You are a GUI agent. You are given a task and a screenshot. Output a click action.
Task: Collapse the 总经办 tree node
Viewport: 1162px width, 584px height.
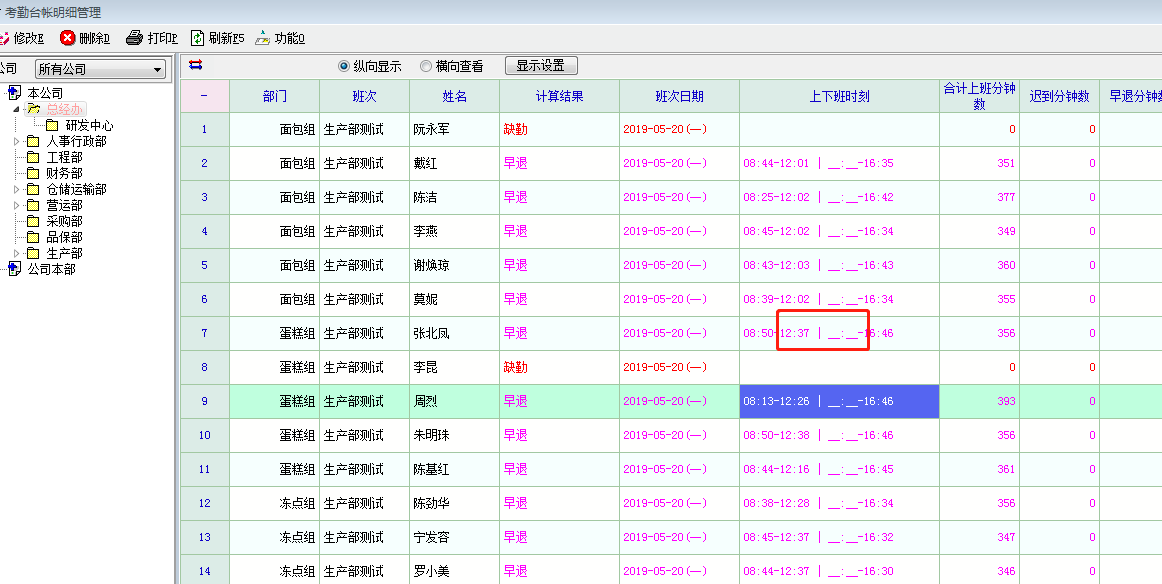tap(17, 109)
